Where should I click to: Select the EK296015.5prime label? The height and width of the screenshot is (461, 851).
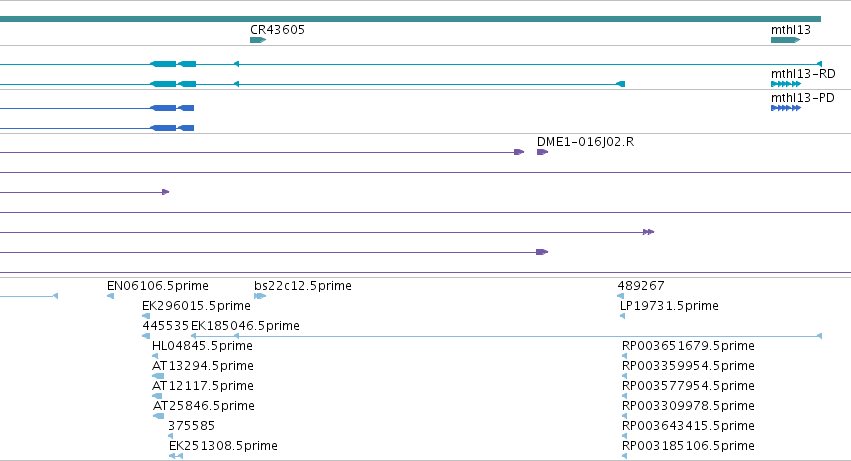[196, 306]
